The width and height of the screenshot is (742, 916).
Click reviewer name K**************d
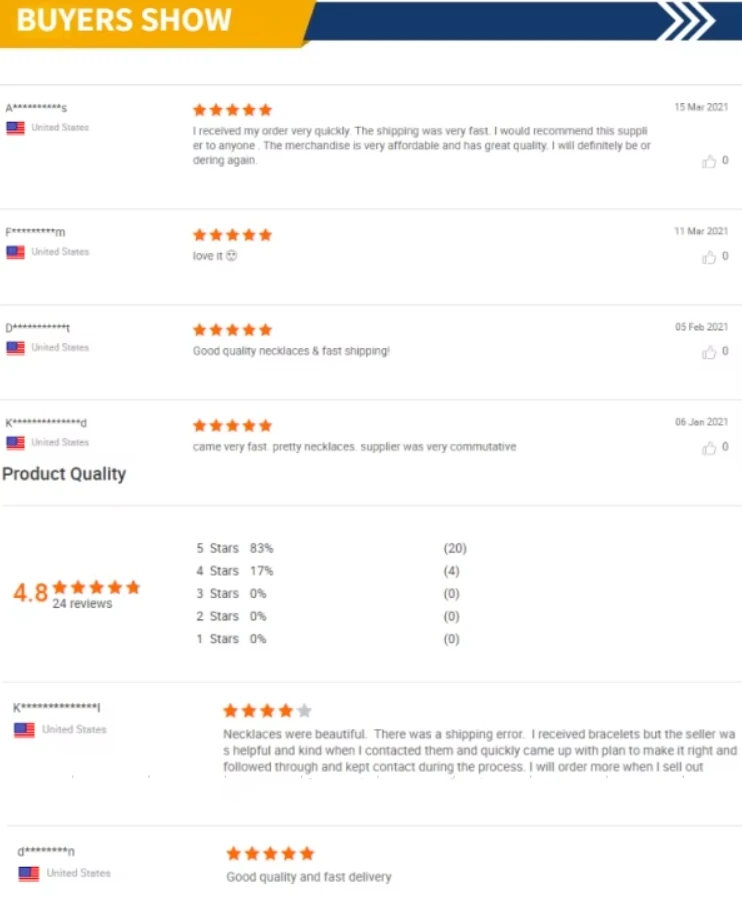point(47,423)
